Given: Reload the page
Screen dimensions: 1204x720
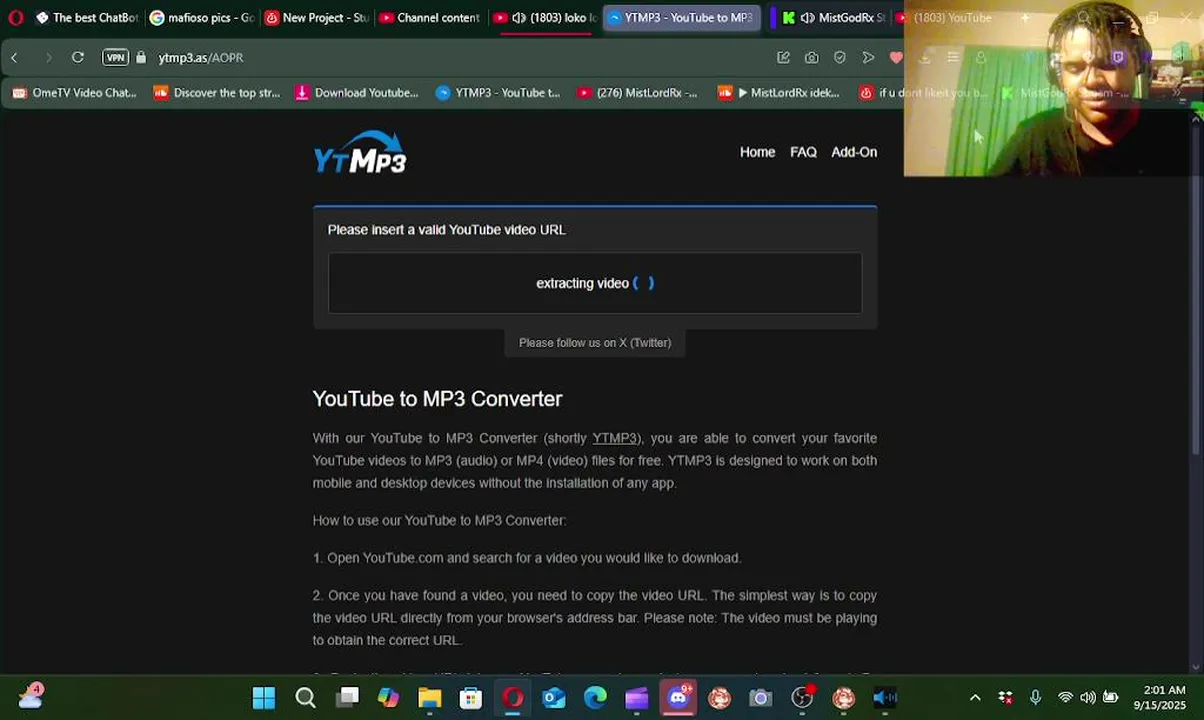Looking at the screenshot, I should coord(78,58).
